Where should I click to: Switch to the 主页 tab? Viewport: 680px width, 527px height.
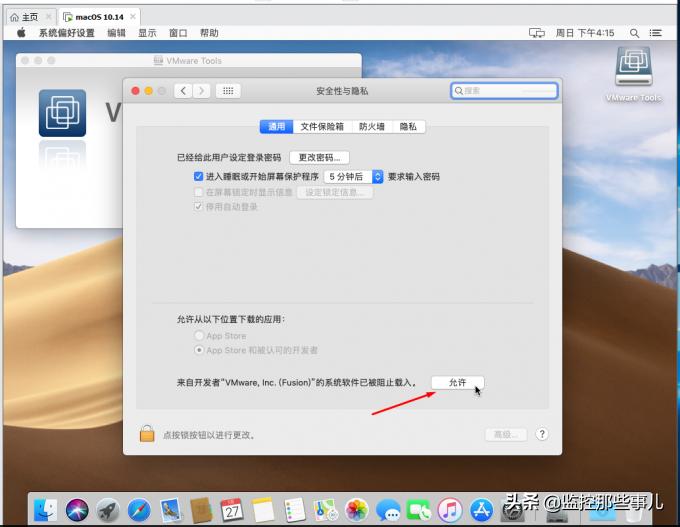tap(30, 17)
